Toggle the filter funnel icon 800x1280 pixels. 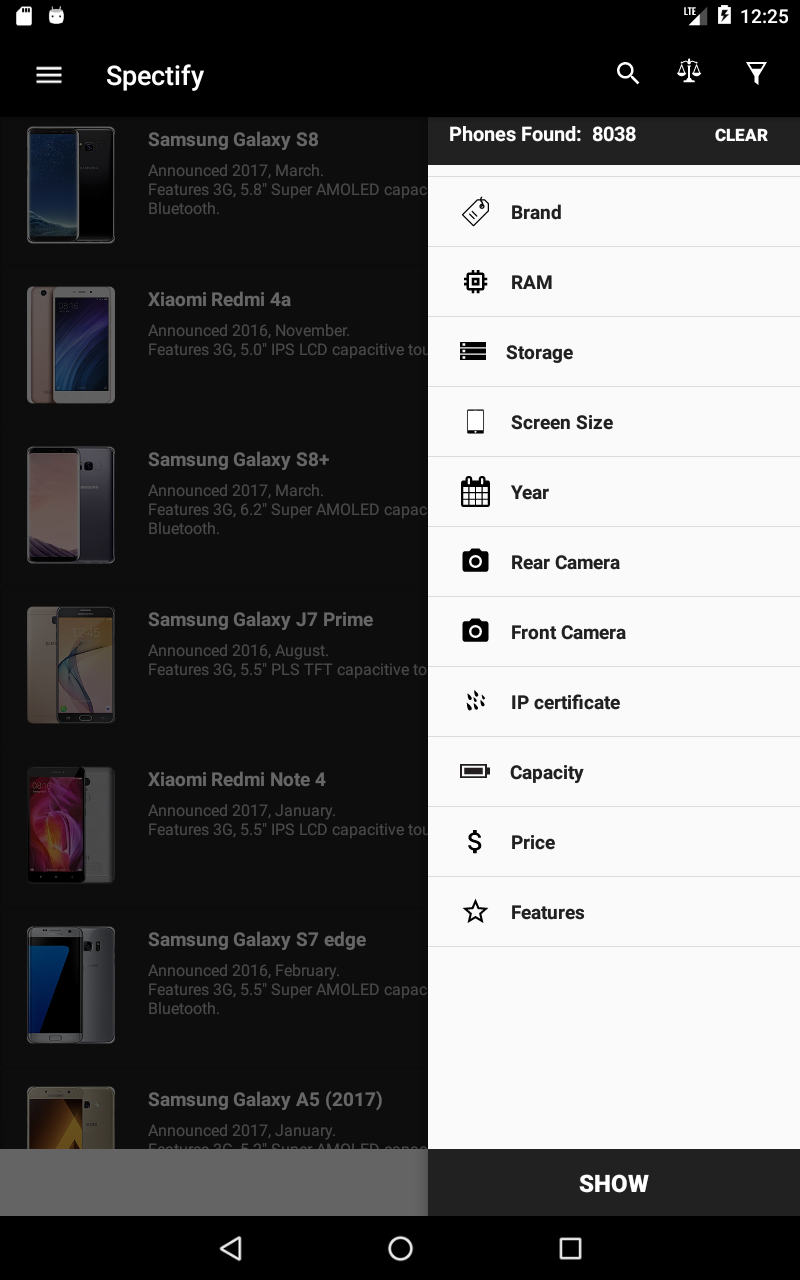tap(757, 73)
